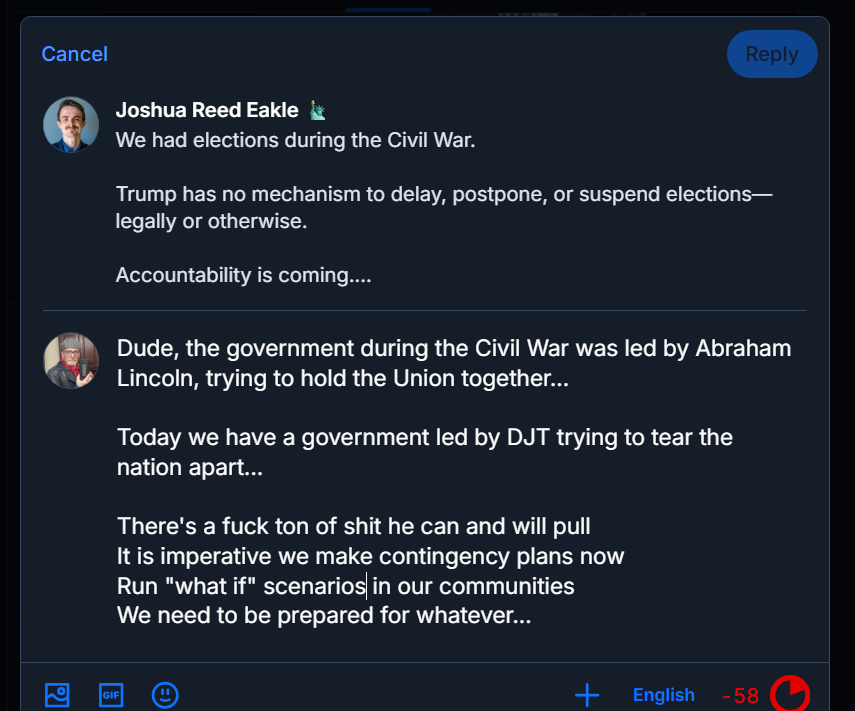Image resolution: width=855 pixels, height=711 pixels.
Task: Click the Statue of Liberty emoji
Action: [x=317, y=110]
